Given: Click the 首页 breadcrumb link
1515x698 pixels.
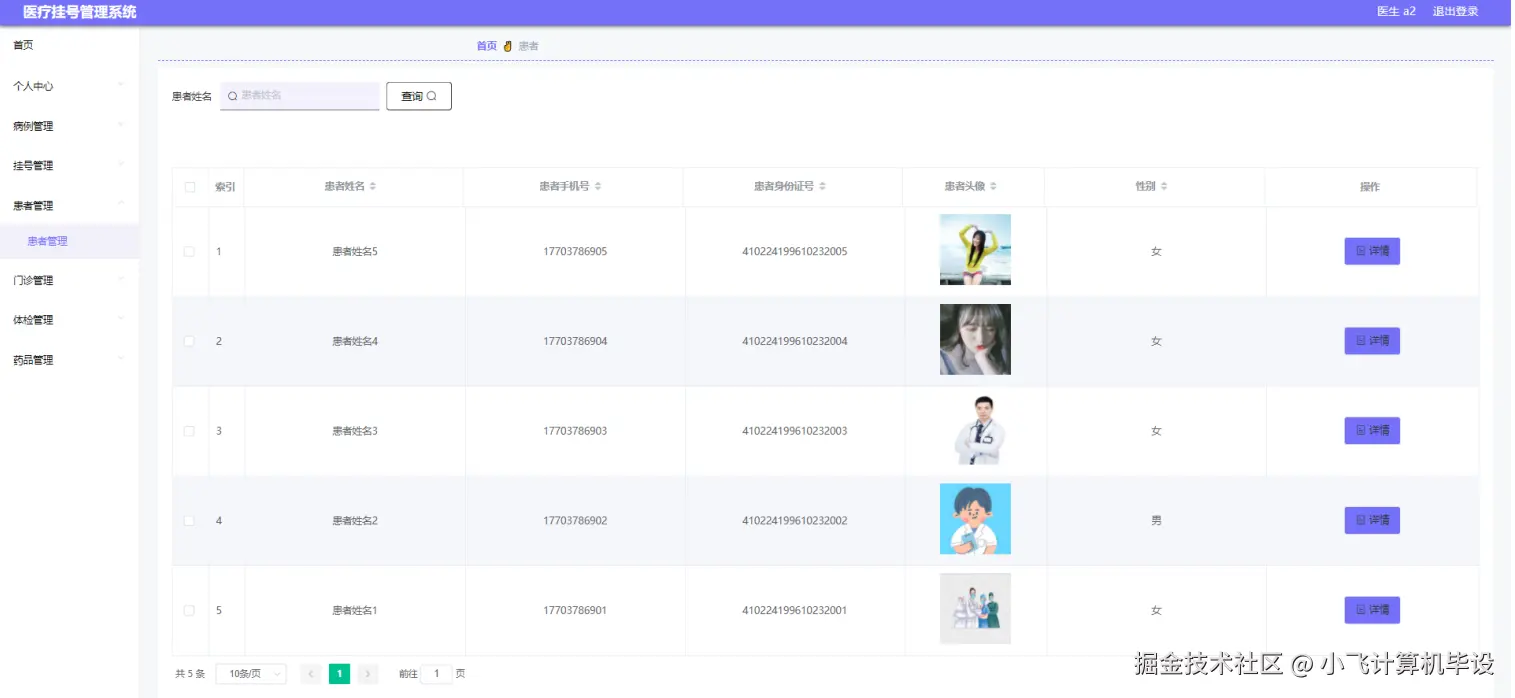Looking at the screenshot, I should coord(486,46).
